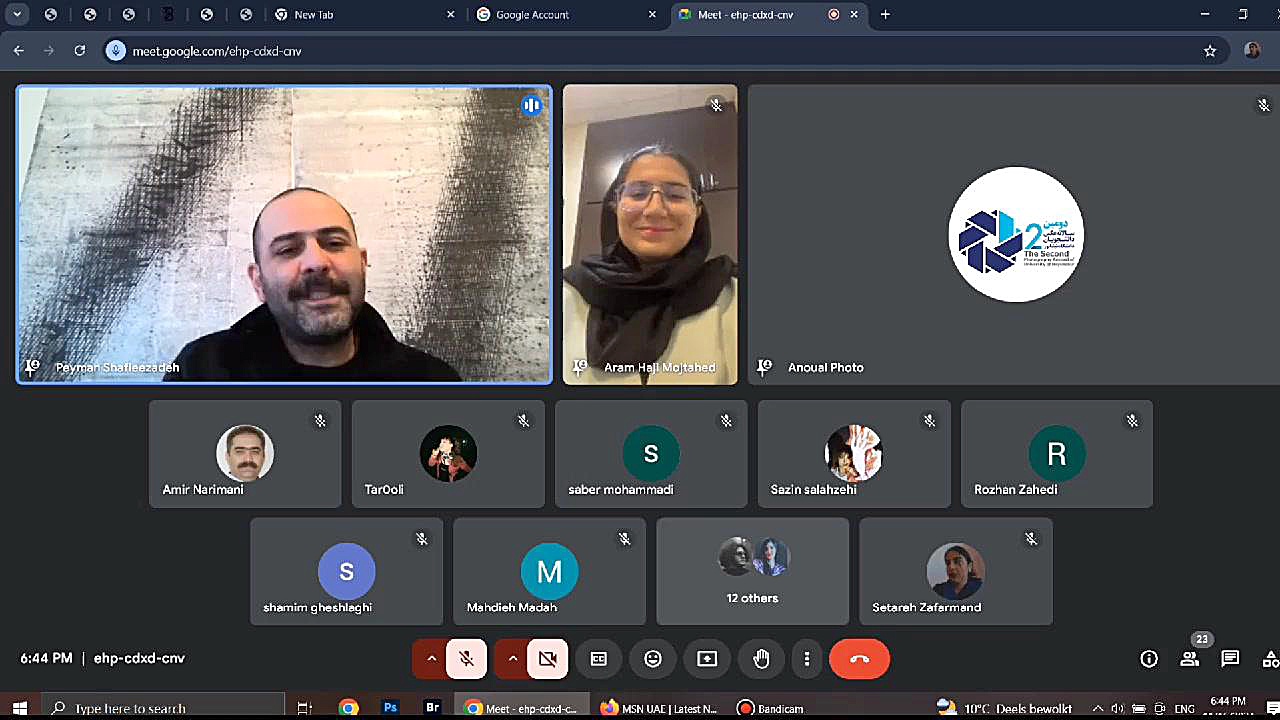Open Task View in the taskbar

pyautogui.click(x=304, y=708)
